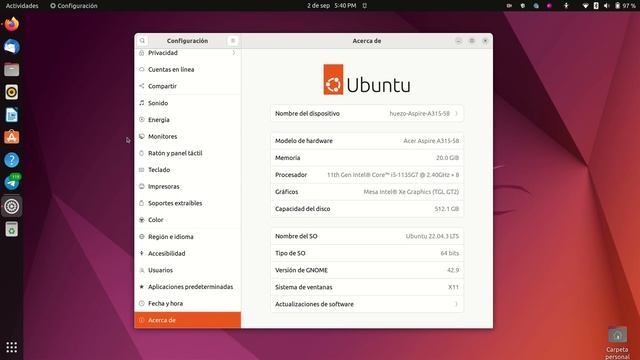
Task: Open Configuración app menu in top bar
Action: pyautogui.click(x=74, y=6)
